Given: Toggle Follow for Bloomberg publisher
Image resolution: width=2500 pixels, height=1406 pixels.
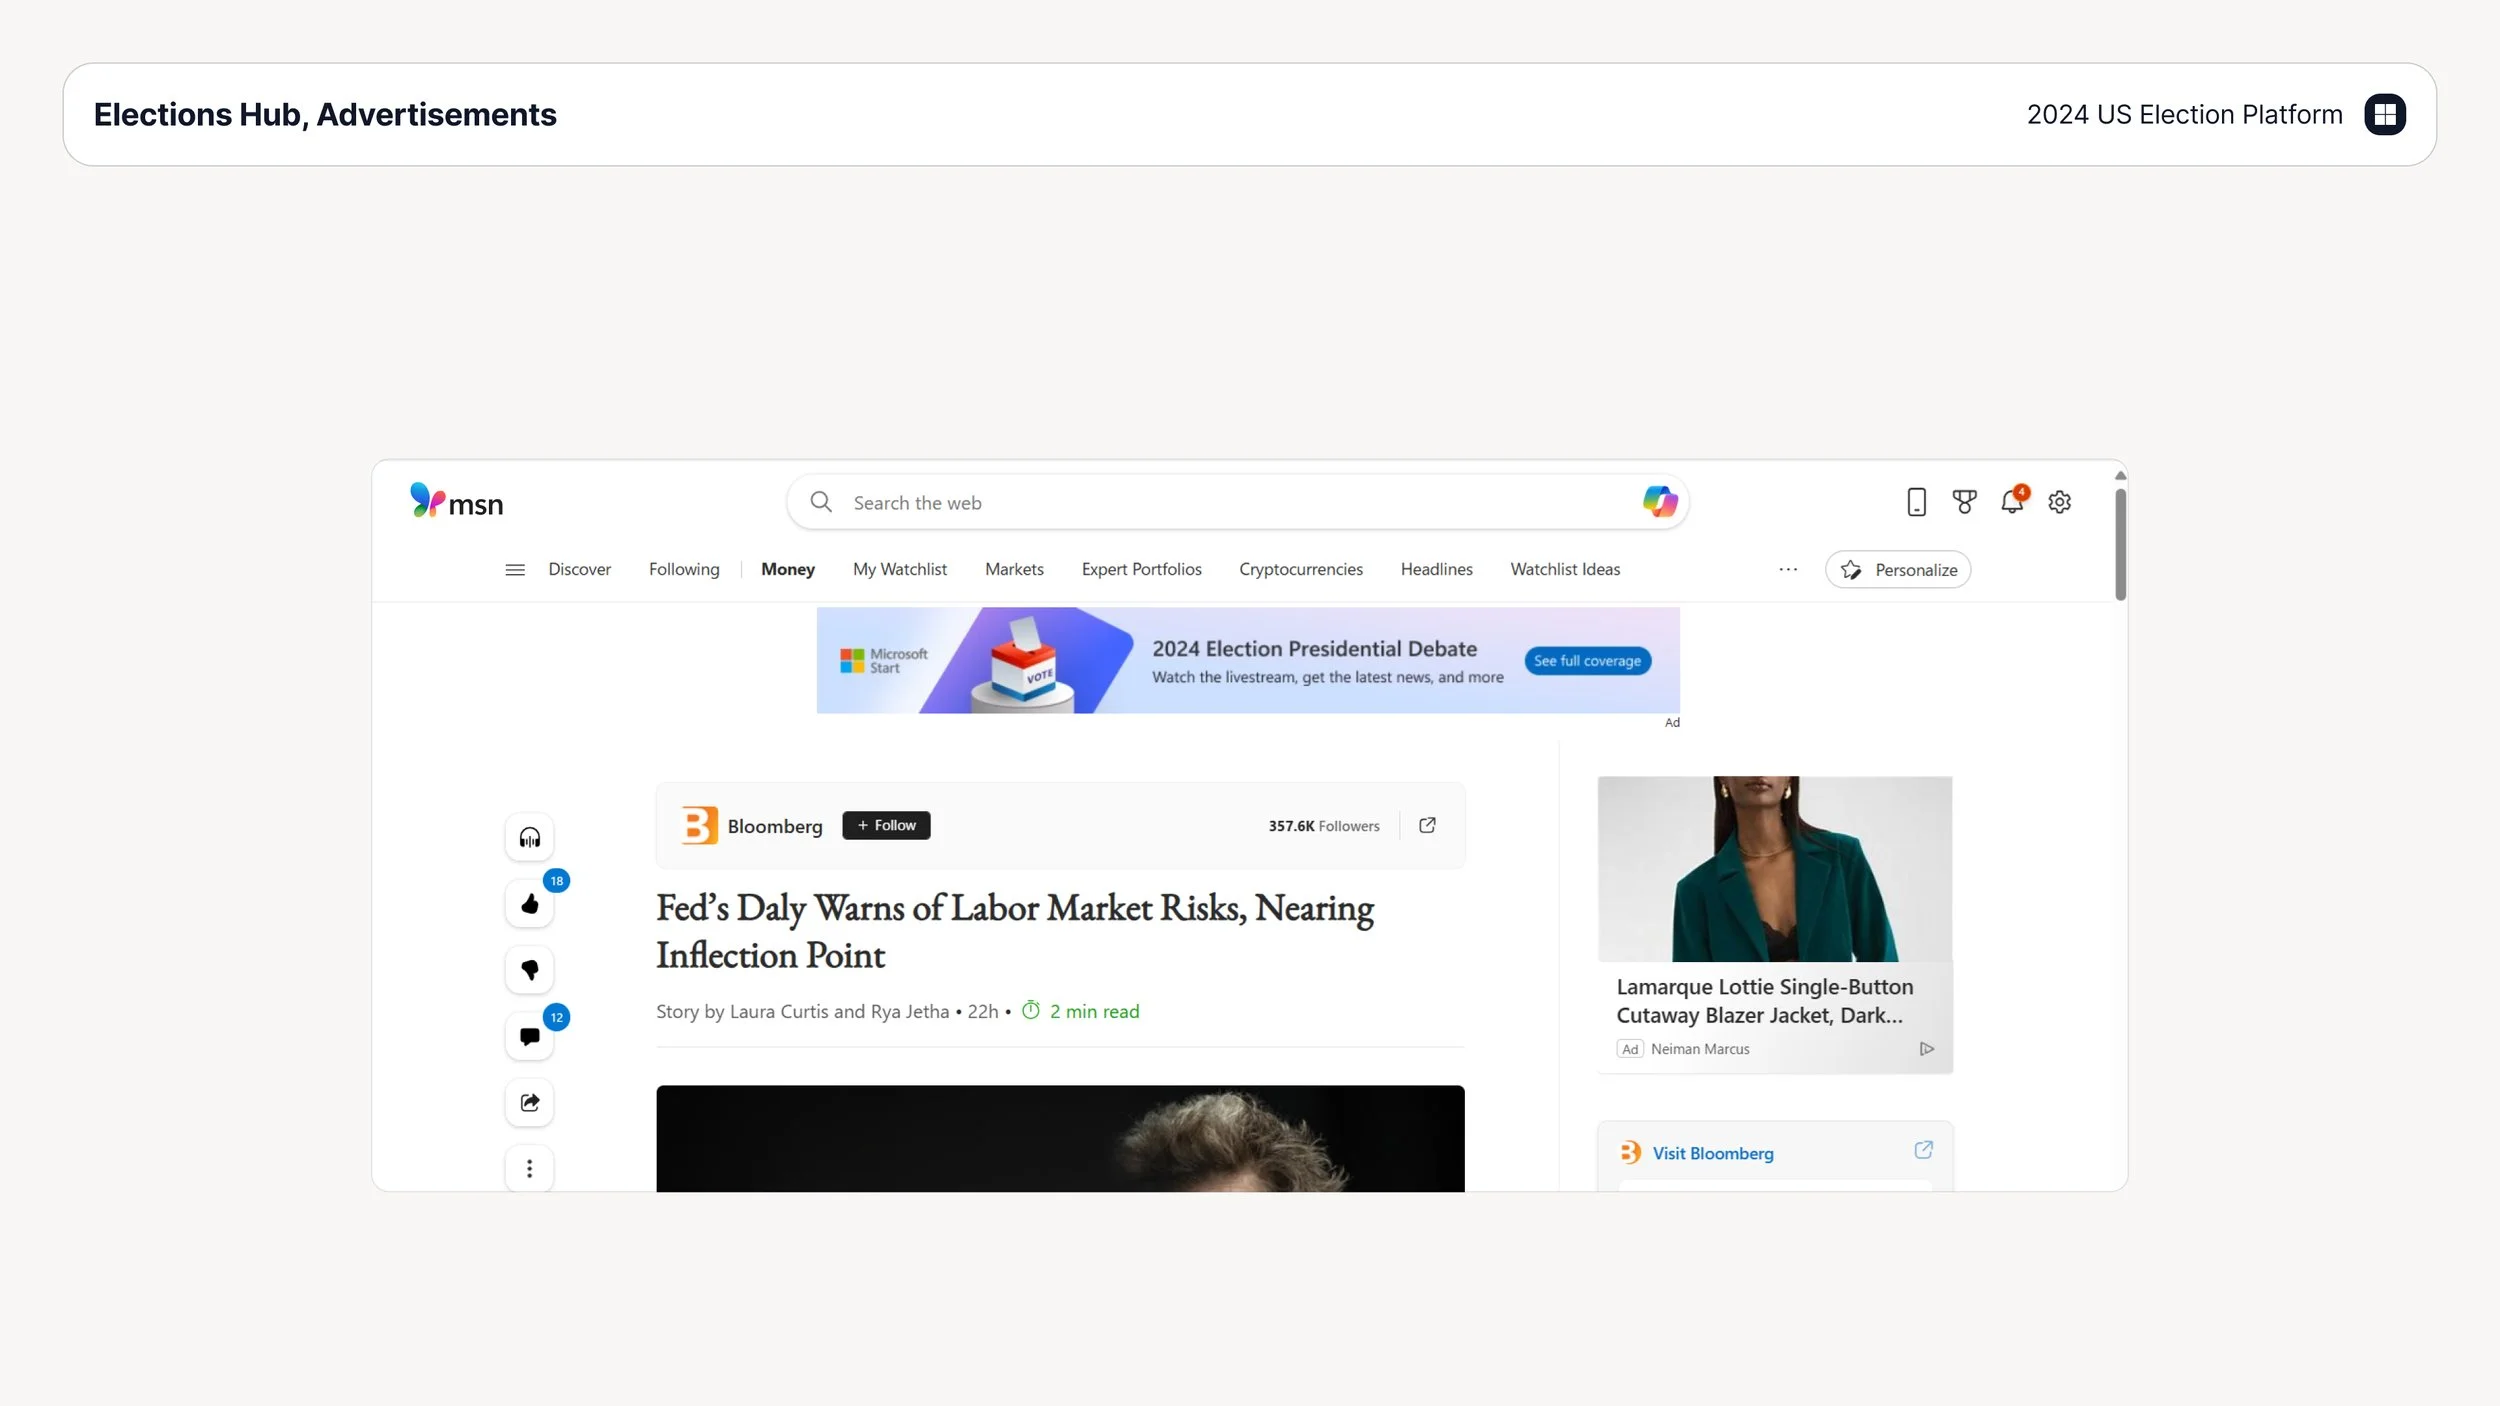Looking at the screenshot, I should click(886, 825).
